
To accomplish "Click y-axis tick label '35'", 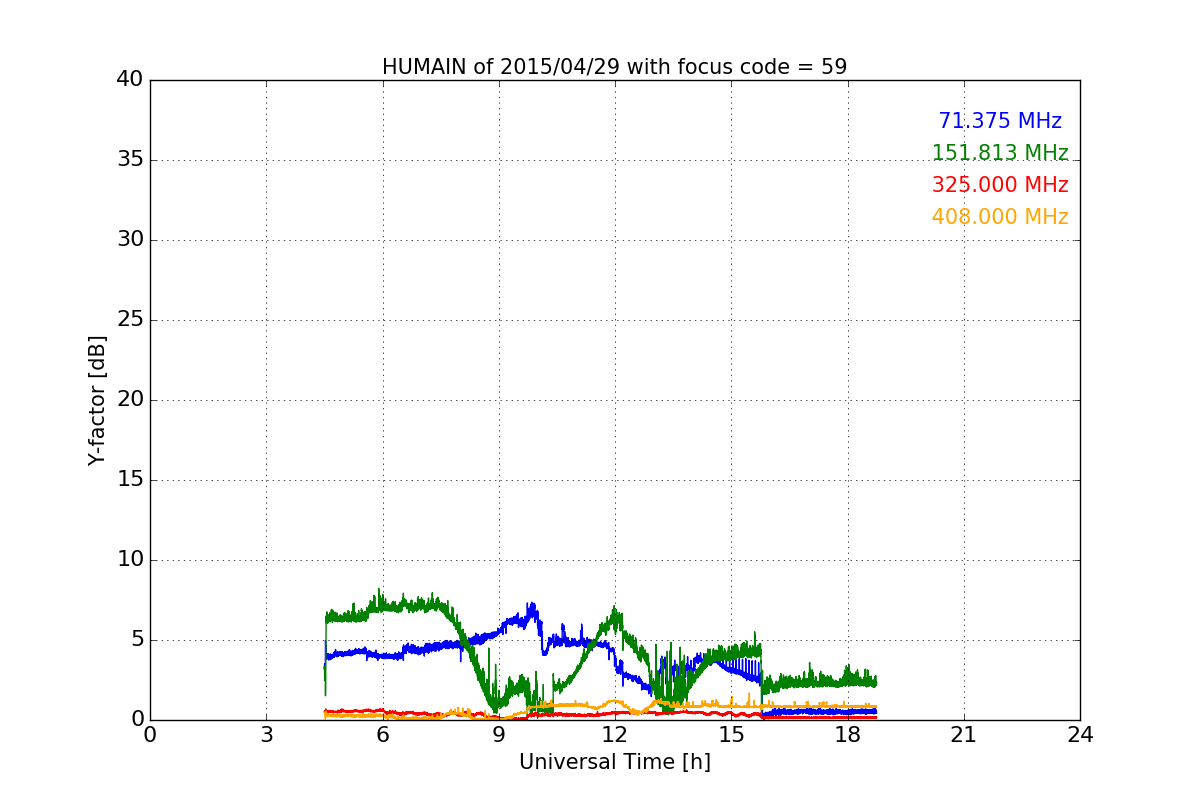I will [x=130, y=160].
